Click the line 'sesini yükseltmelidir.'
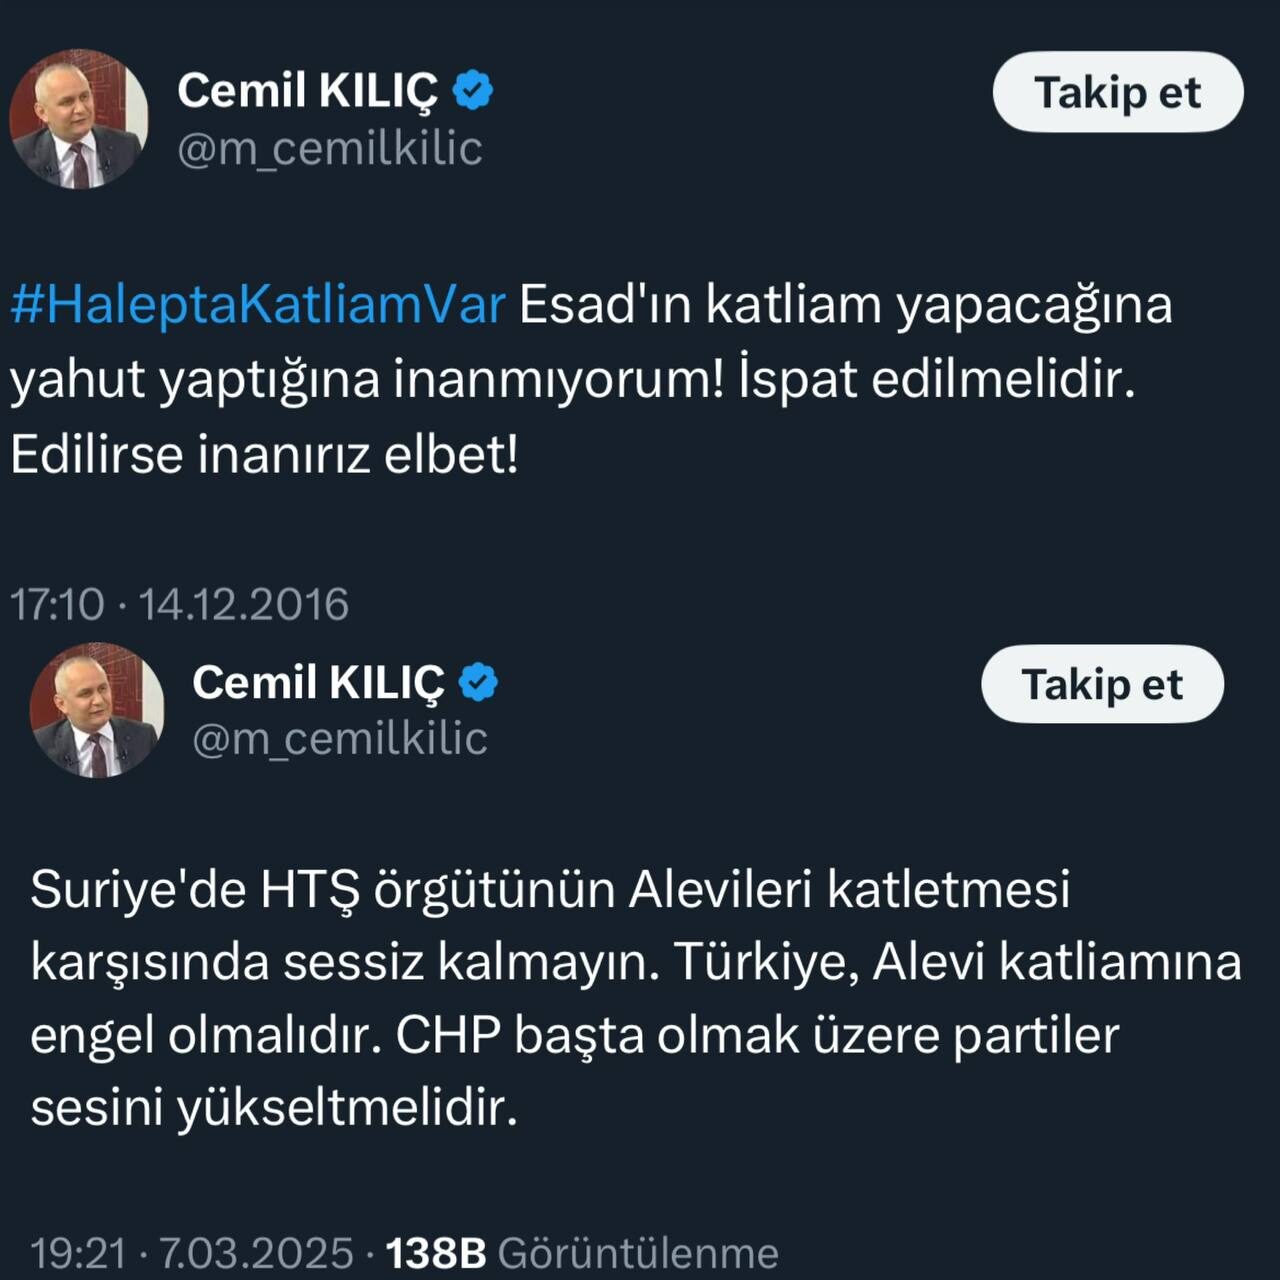This screenshot has height=1280, width=1280. point(274,1107)
